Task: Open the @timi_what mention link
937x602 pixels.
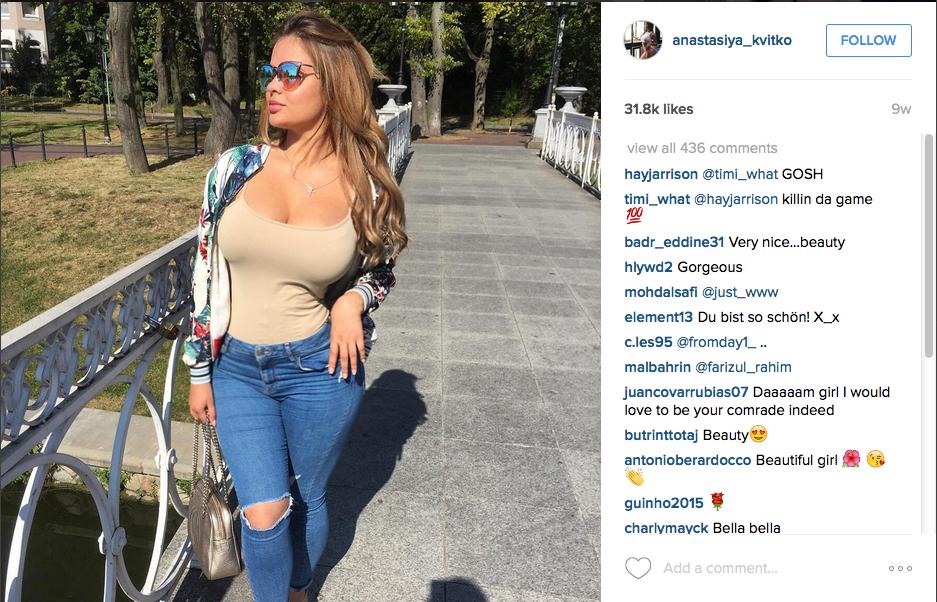Action: tap(739, 174)
